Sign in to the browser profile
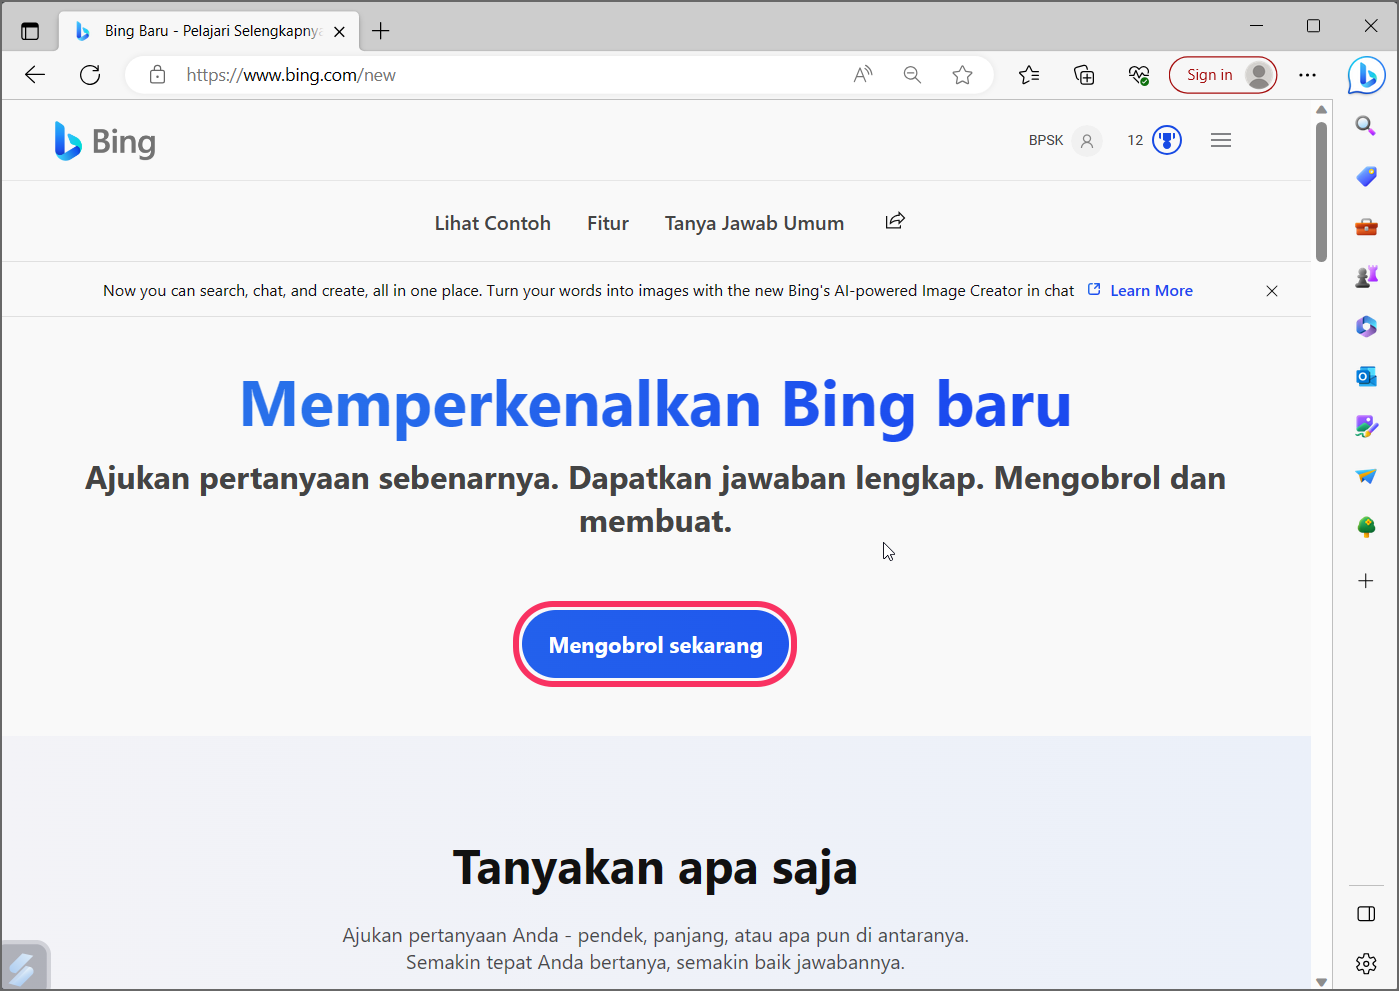Image resolution: width=1399 pixels, height=991 pixels. click(x=1223, y=75)
